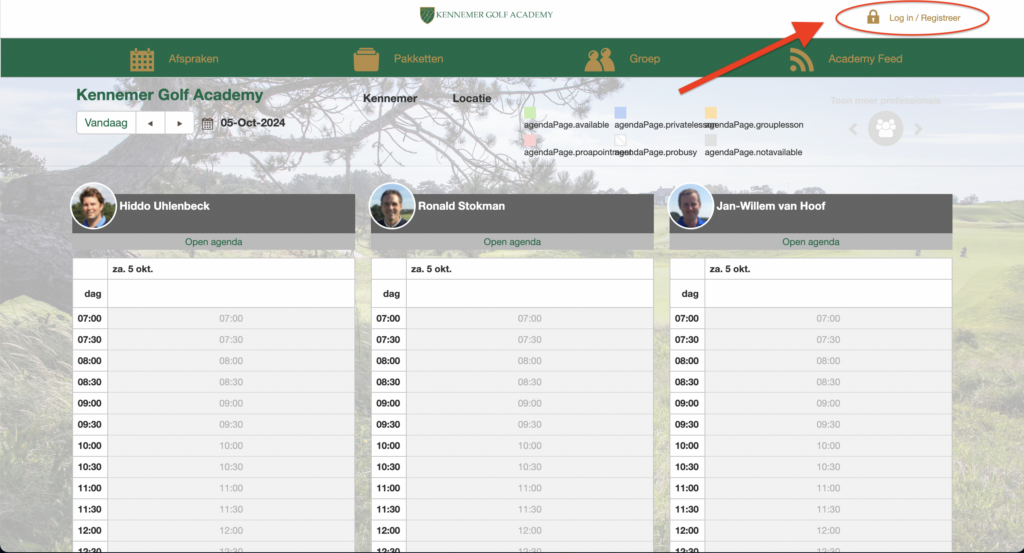
Task: Click the agendaPage.grouplesson legend text
Action: point(754,125)
